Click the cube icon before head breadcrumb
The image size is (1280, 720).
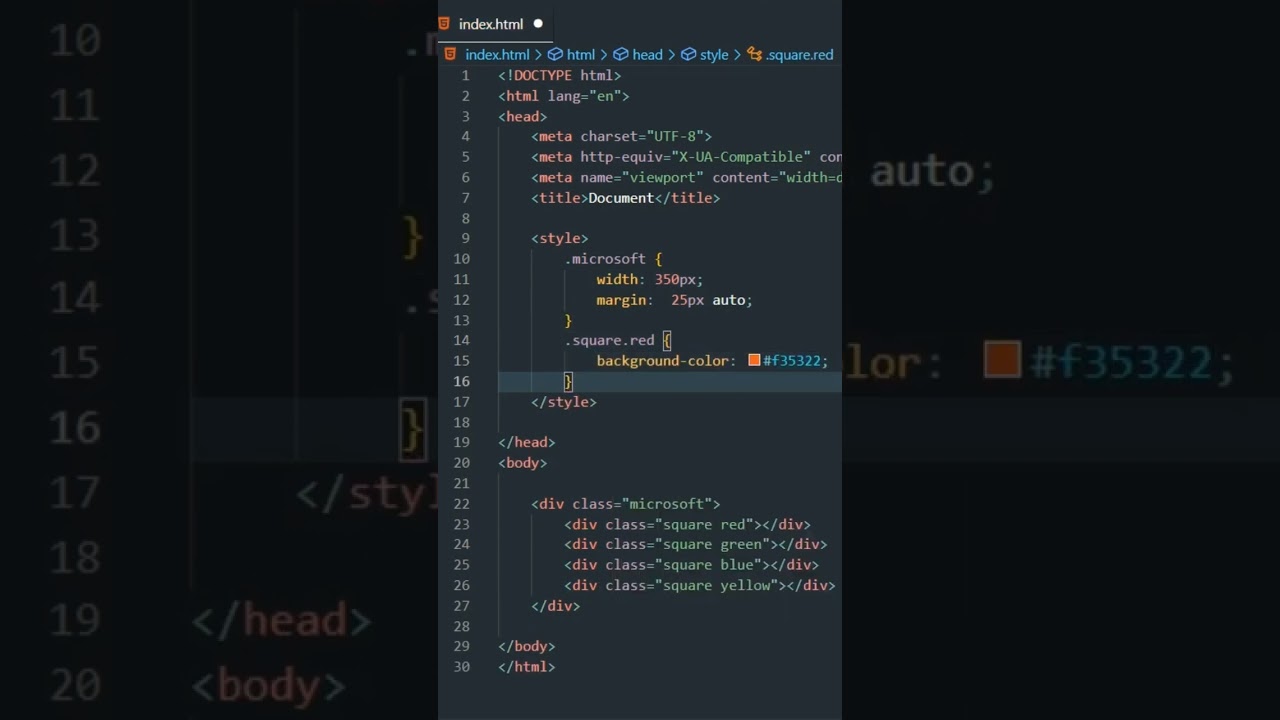[x=620, y=55]
